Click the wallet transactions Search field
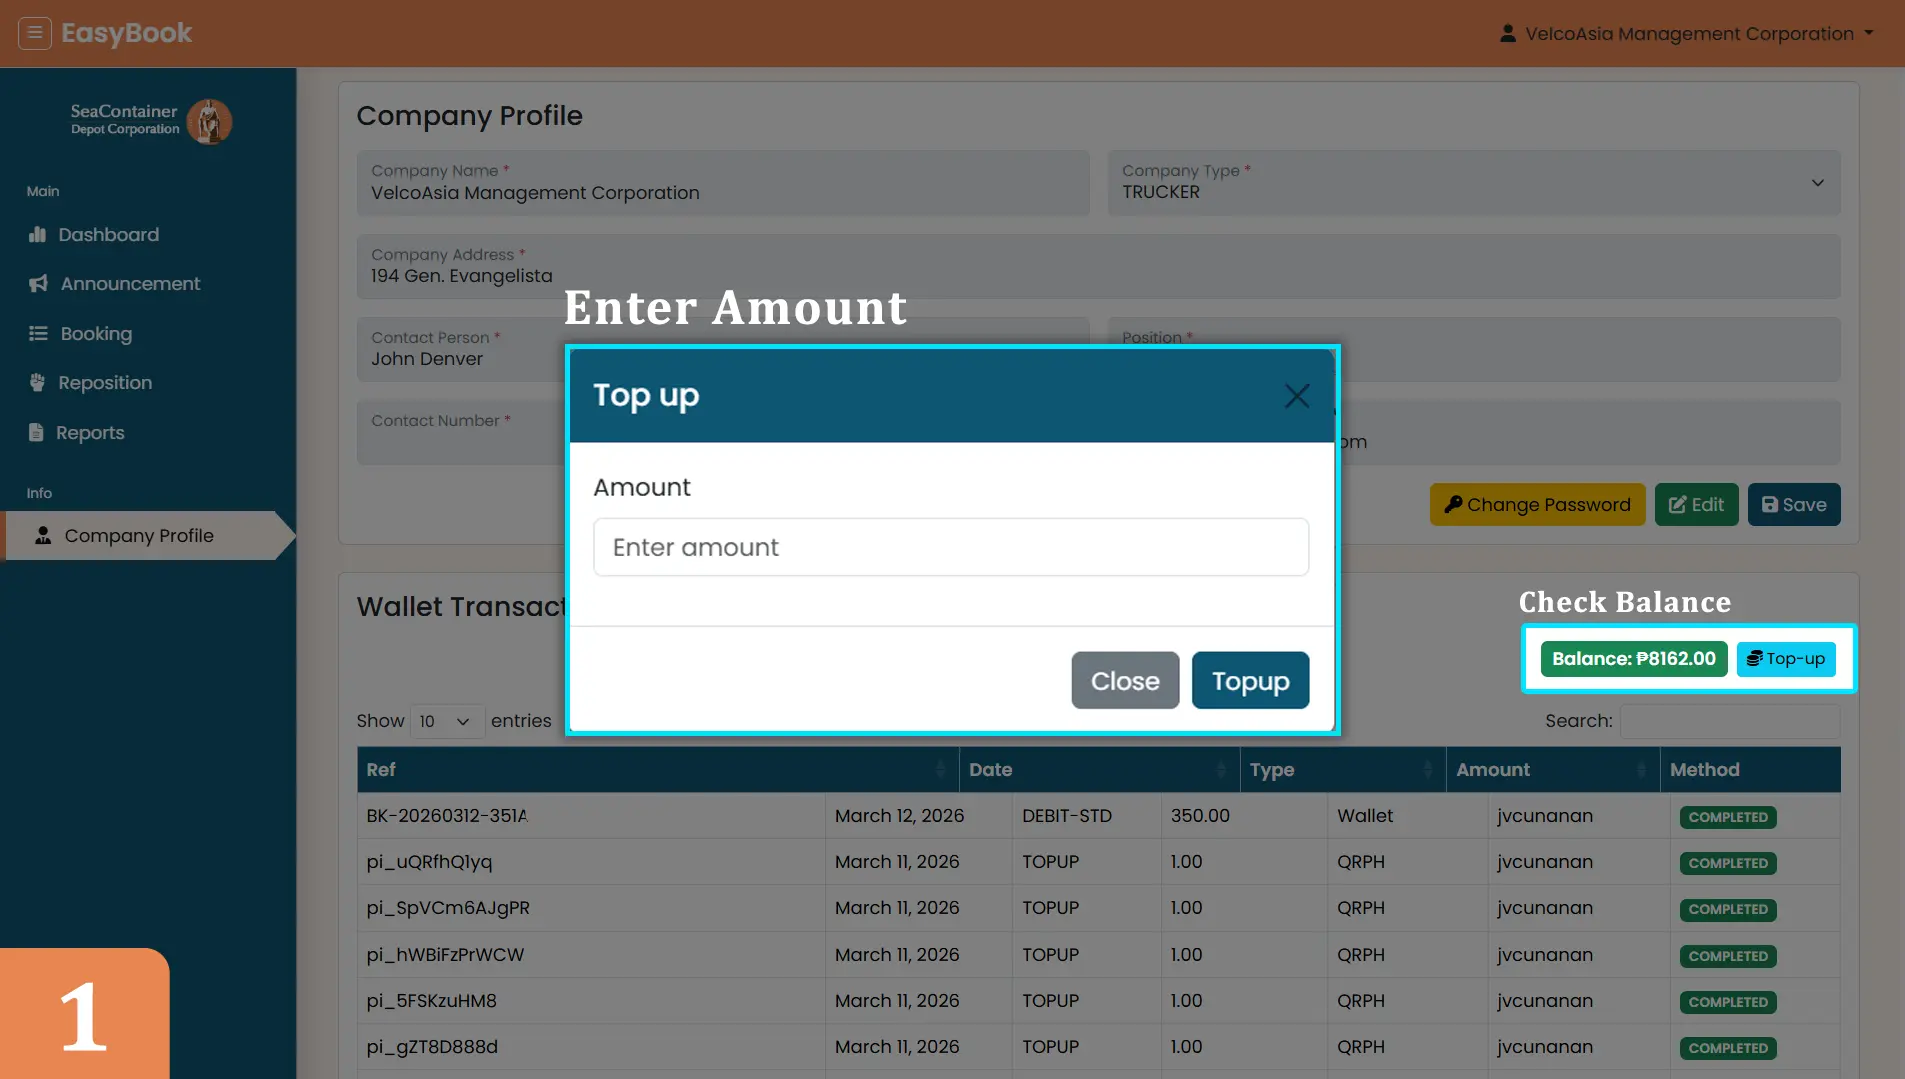 point(1729,721)
